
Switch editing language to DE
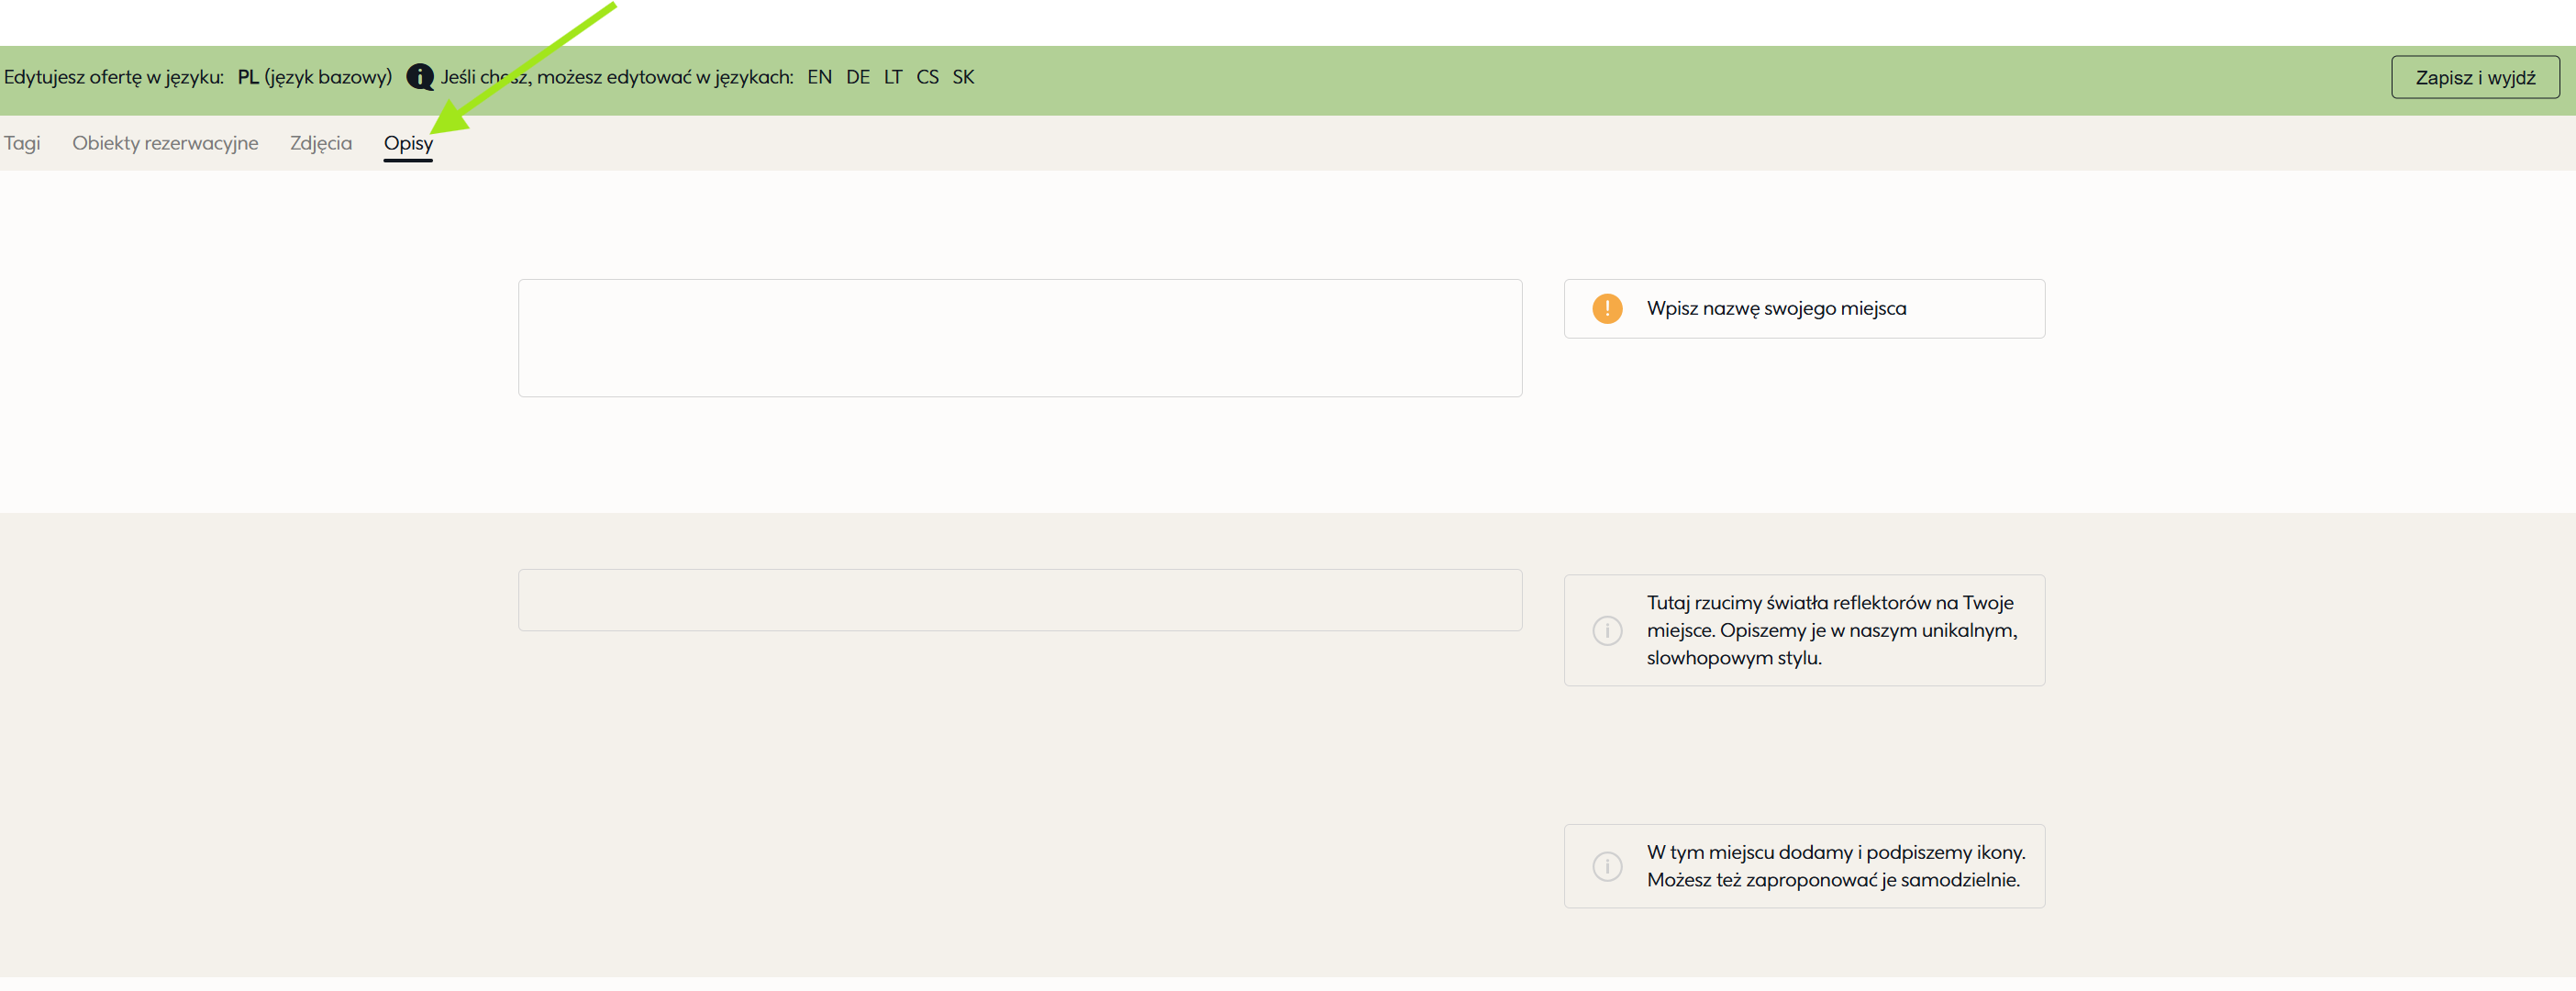pos(857,77)
